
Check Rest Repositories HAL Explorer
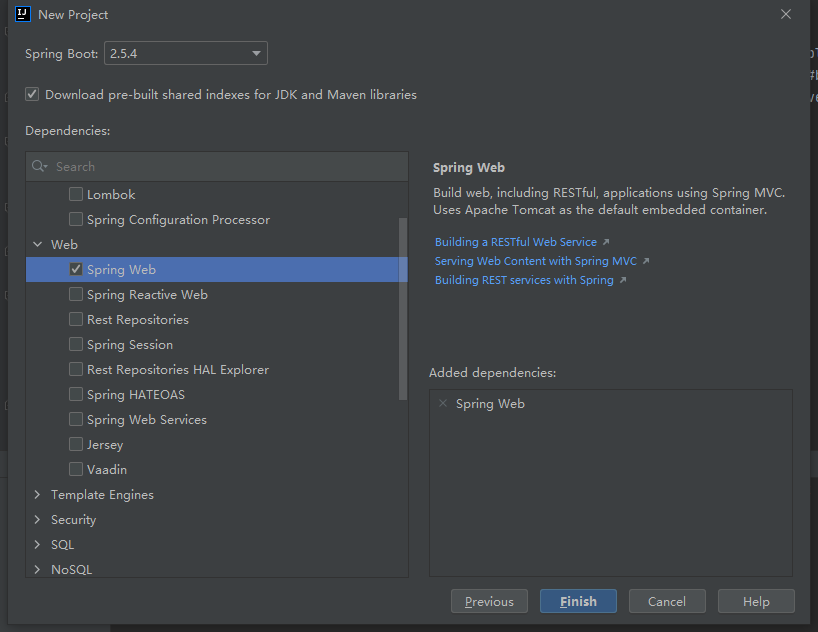click(x=76, y=369)
